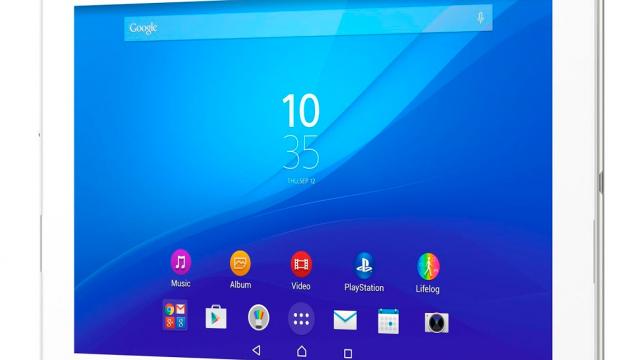The height and width of the screenshot is (360, 640).
Task: Open the Email app
Action: [345, 320]
